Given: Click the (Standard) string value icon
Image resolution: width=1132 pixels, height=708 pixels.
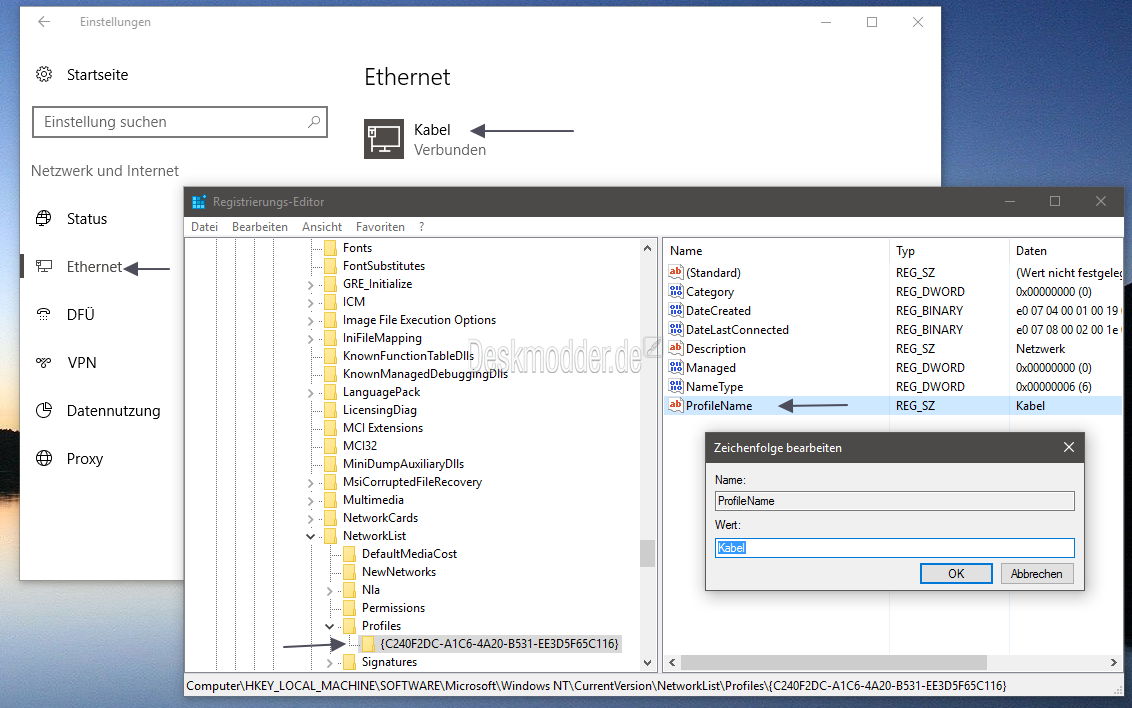Looking at the screenshot, I should tap(676, 272).
